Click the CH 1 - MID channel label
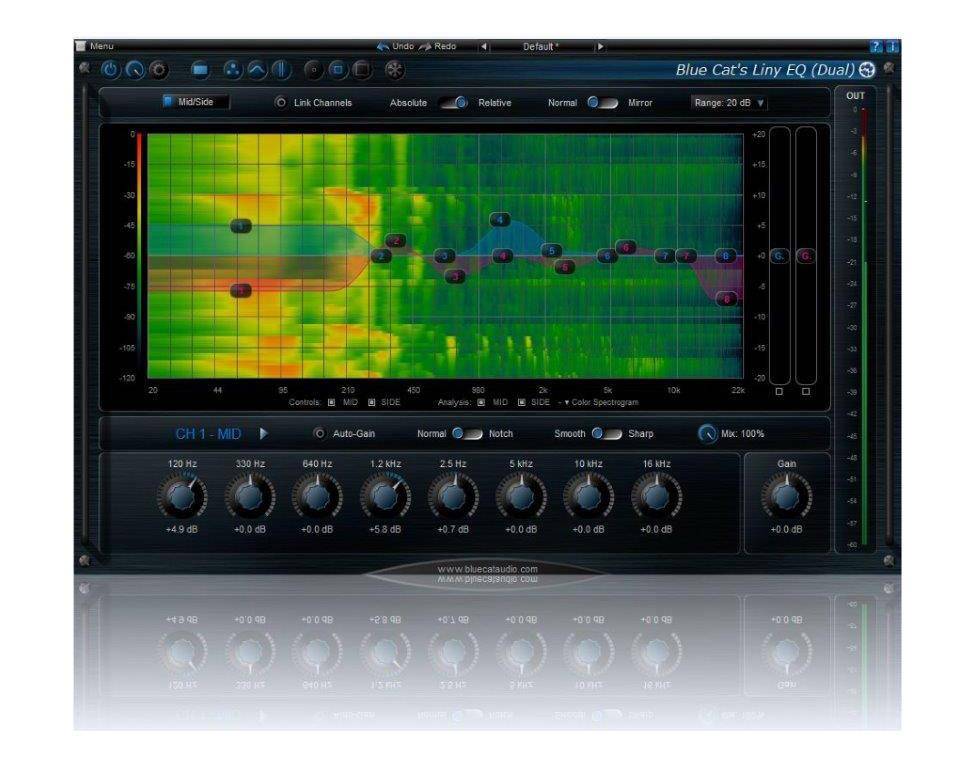Screen dimensions: 963x768 208,434
